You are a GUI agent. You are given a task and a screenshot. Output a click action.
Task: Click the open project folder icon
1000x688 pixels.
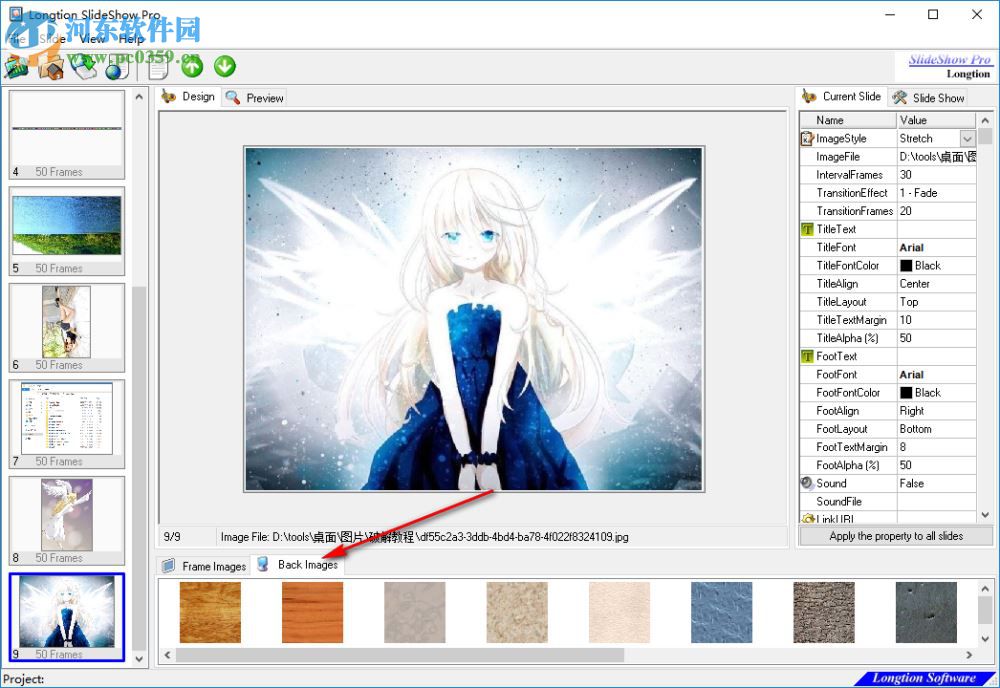(50, 67)
